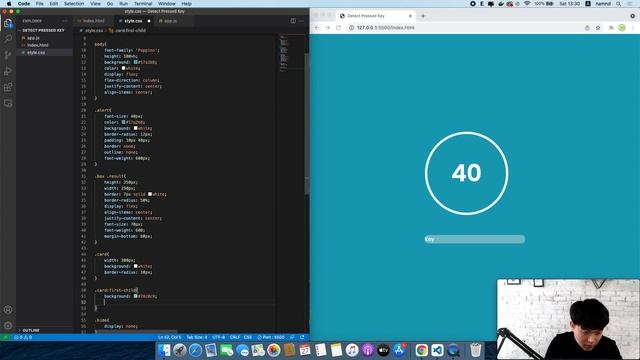This screenshot has width=640, height=360.
Task: Click the Chrome address bar URL
Action: tap(386, 28)
